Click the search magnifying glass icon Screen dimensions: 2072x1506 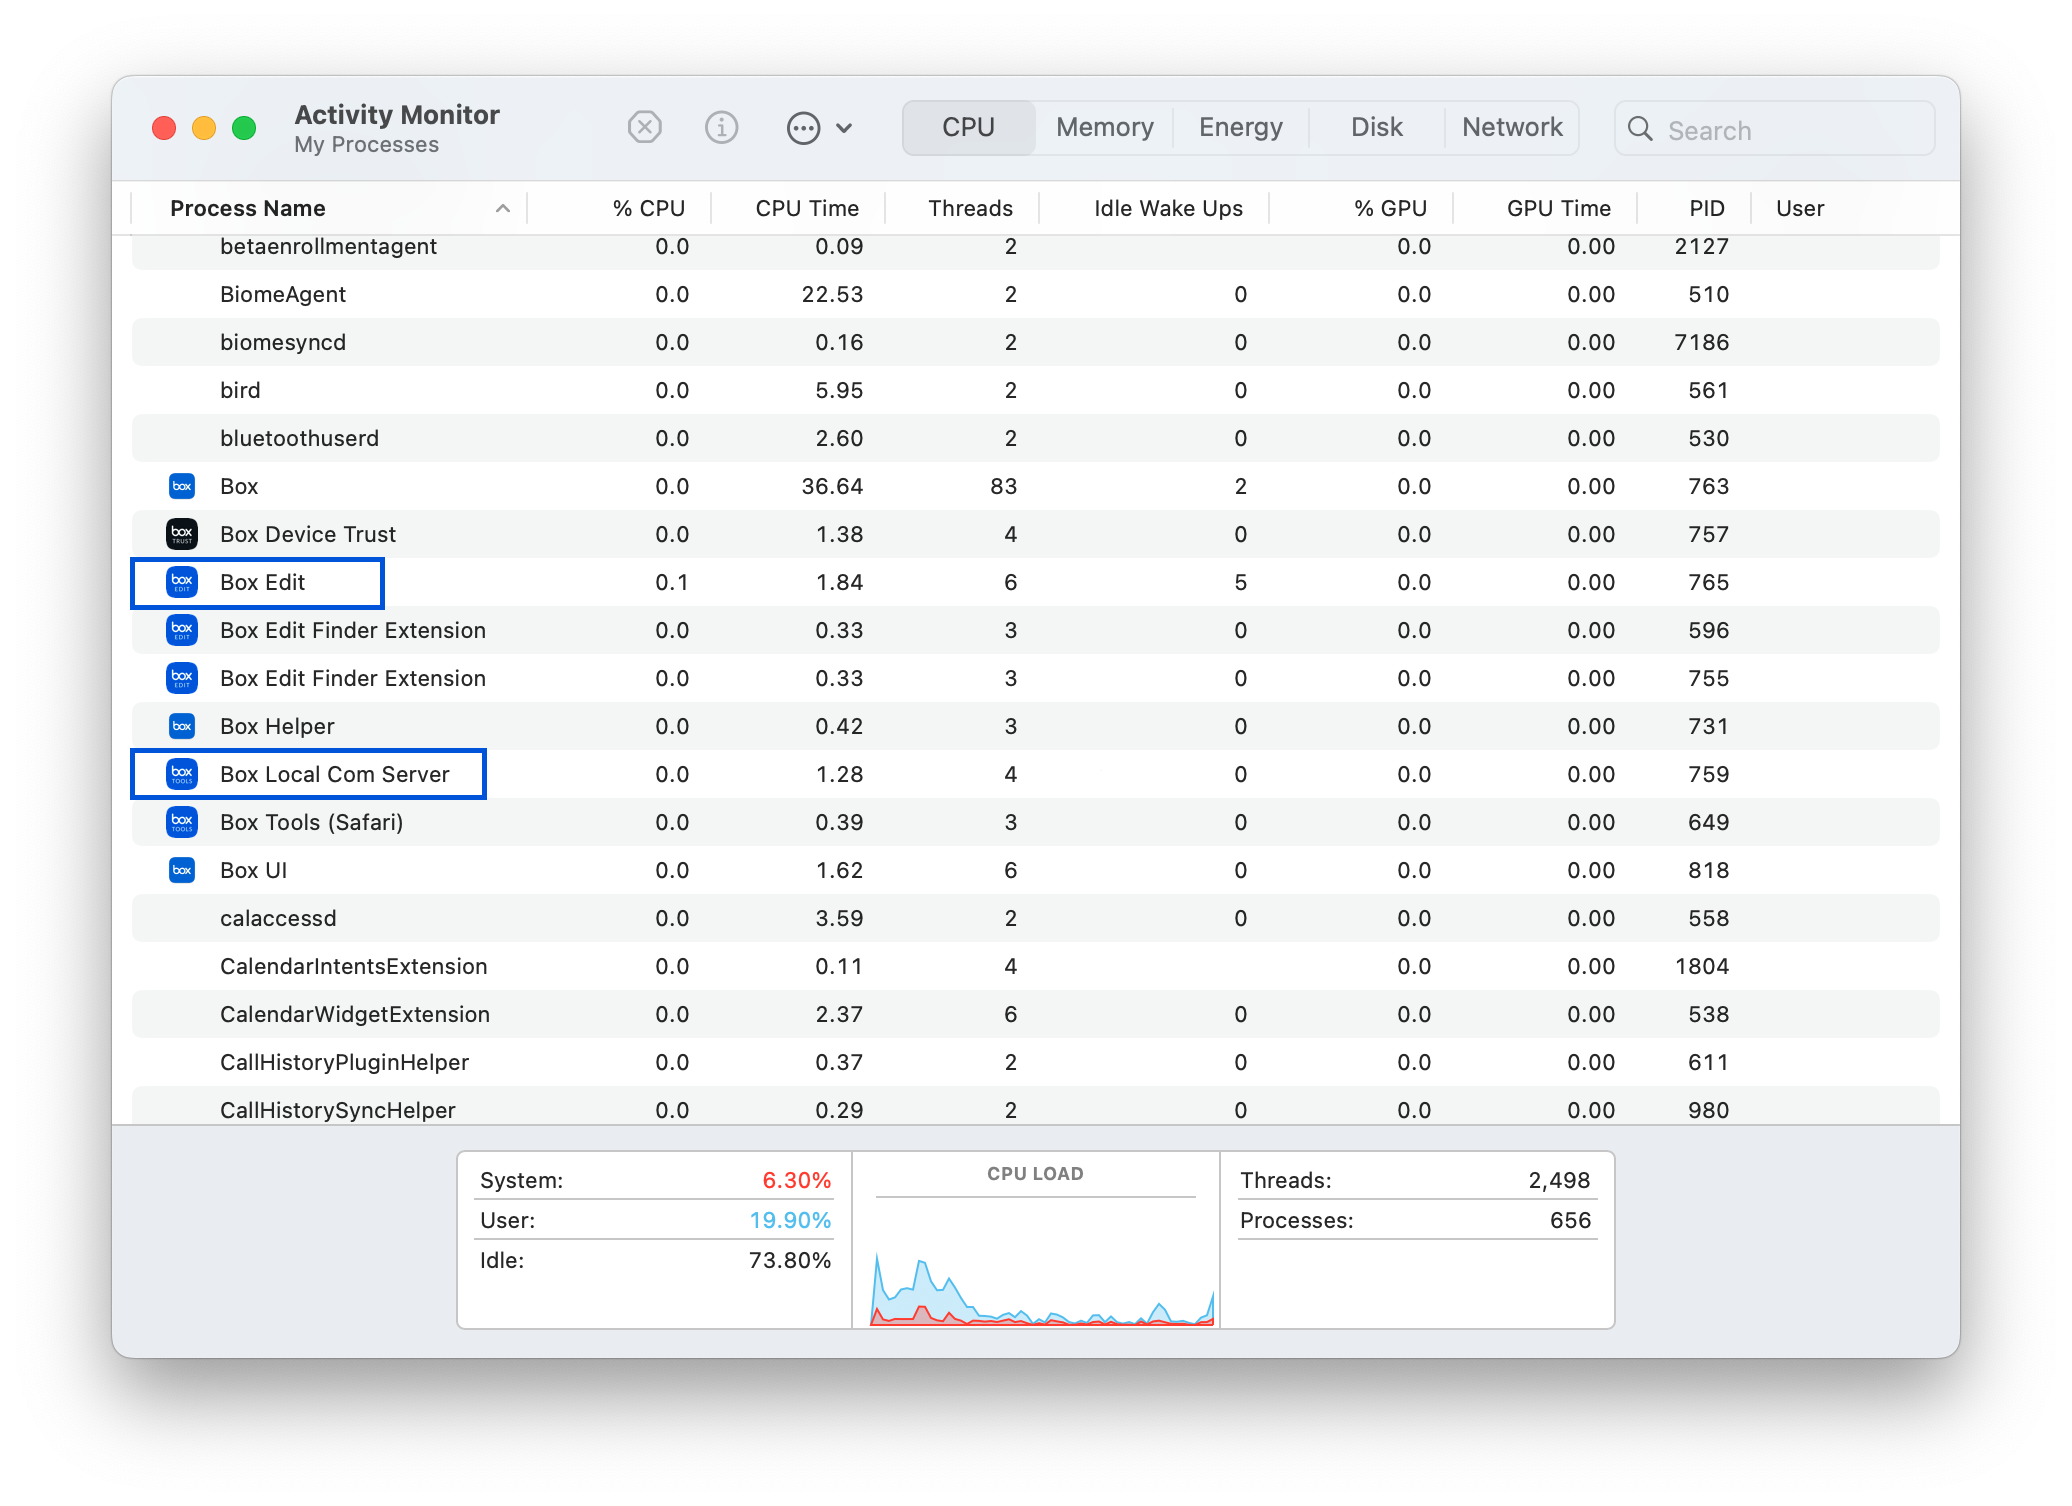(1640, 129)
